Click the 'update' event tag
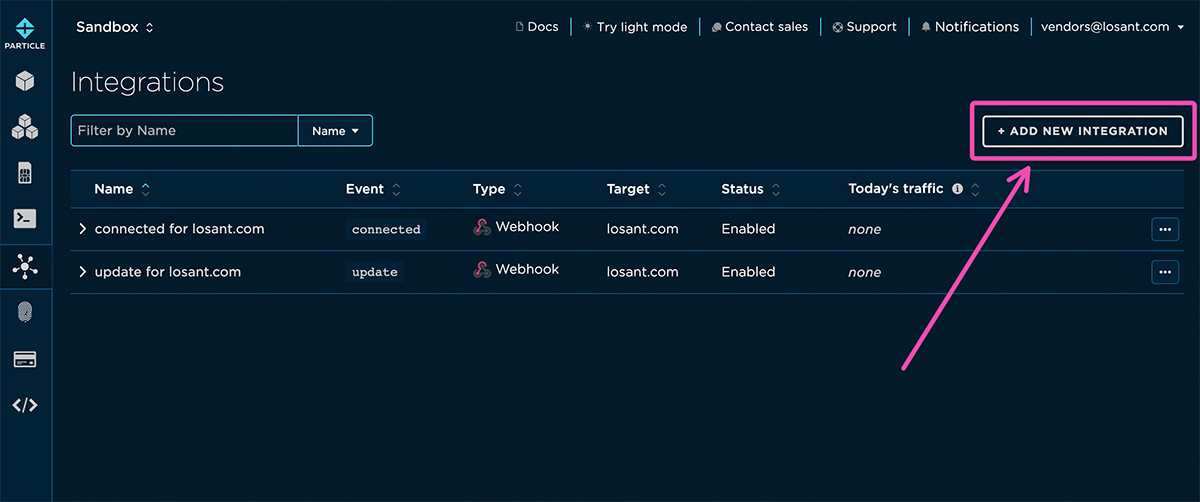This screenshot has height=502, width=1200. (375, 272)
